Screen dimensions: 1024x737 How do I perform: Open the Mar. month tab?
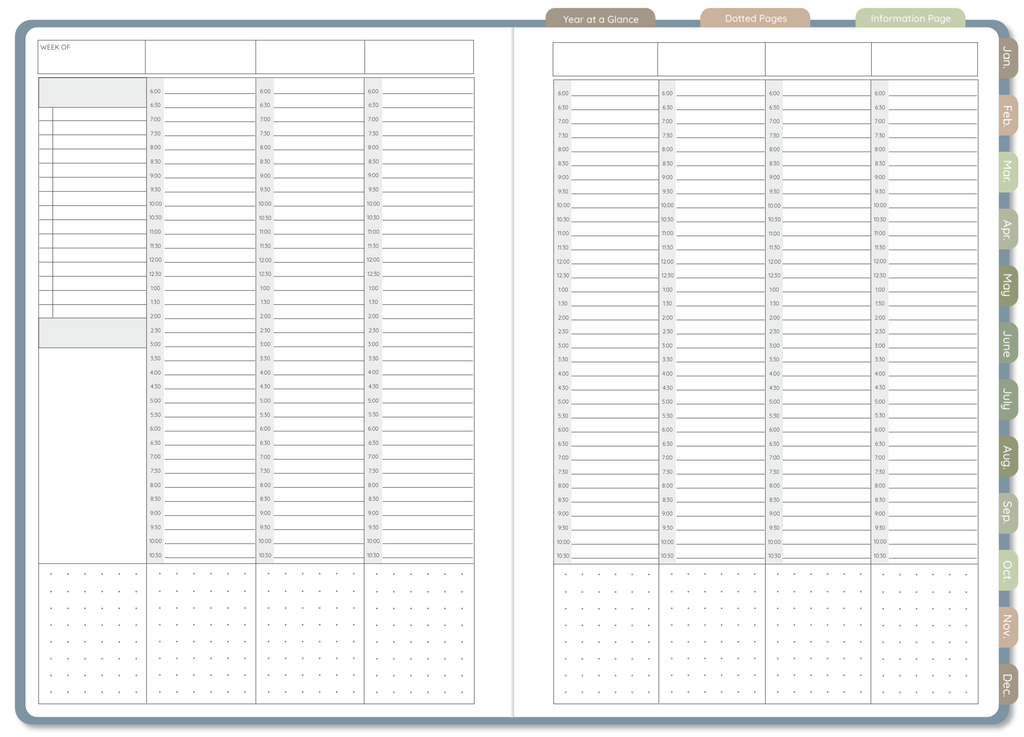[x=1007, y=171]
